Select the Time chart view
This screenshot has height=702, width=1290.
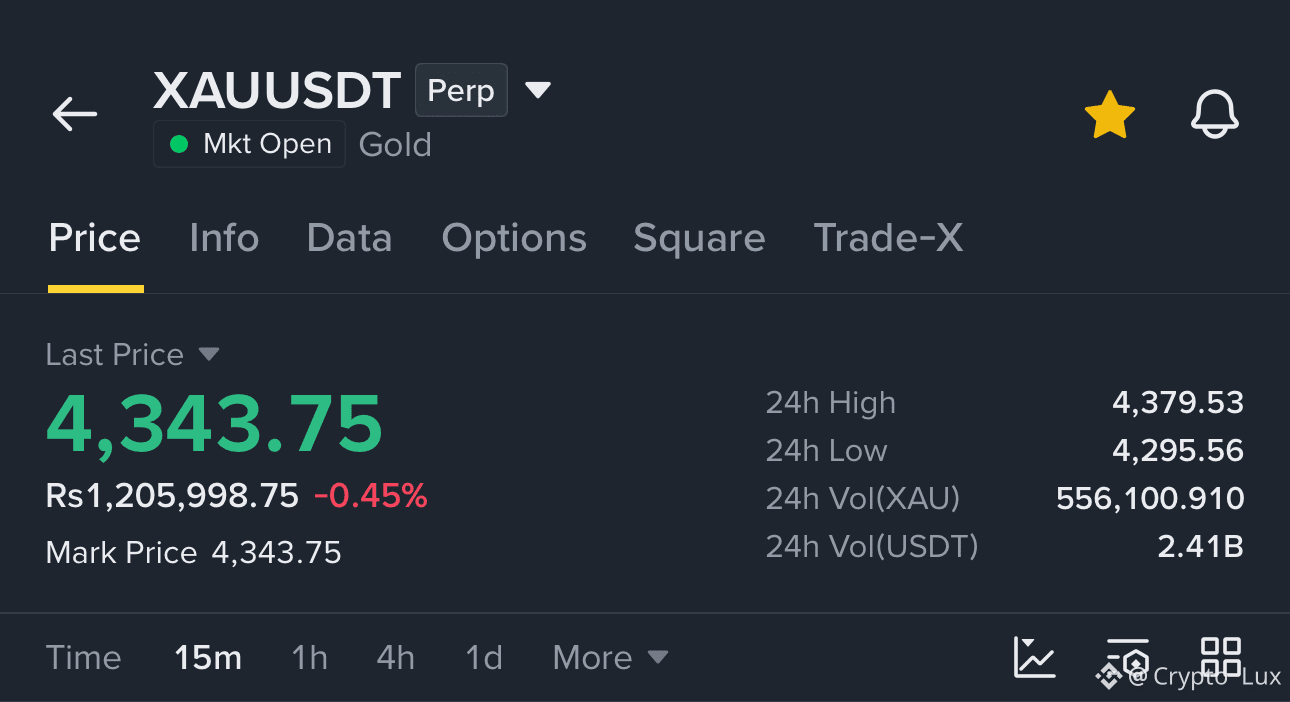pos(83,657)
